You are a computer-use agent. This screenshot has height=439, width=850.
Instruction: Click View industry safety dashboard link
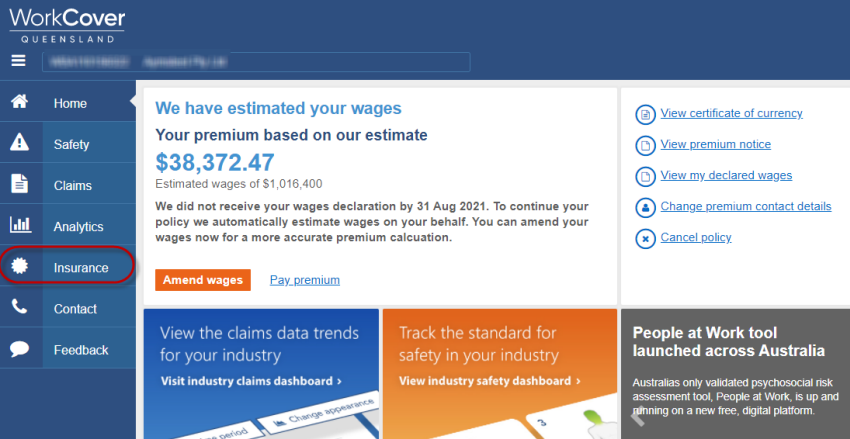[490, 381]
